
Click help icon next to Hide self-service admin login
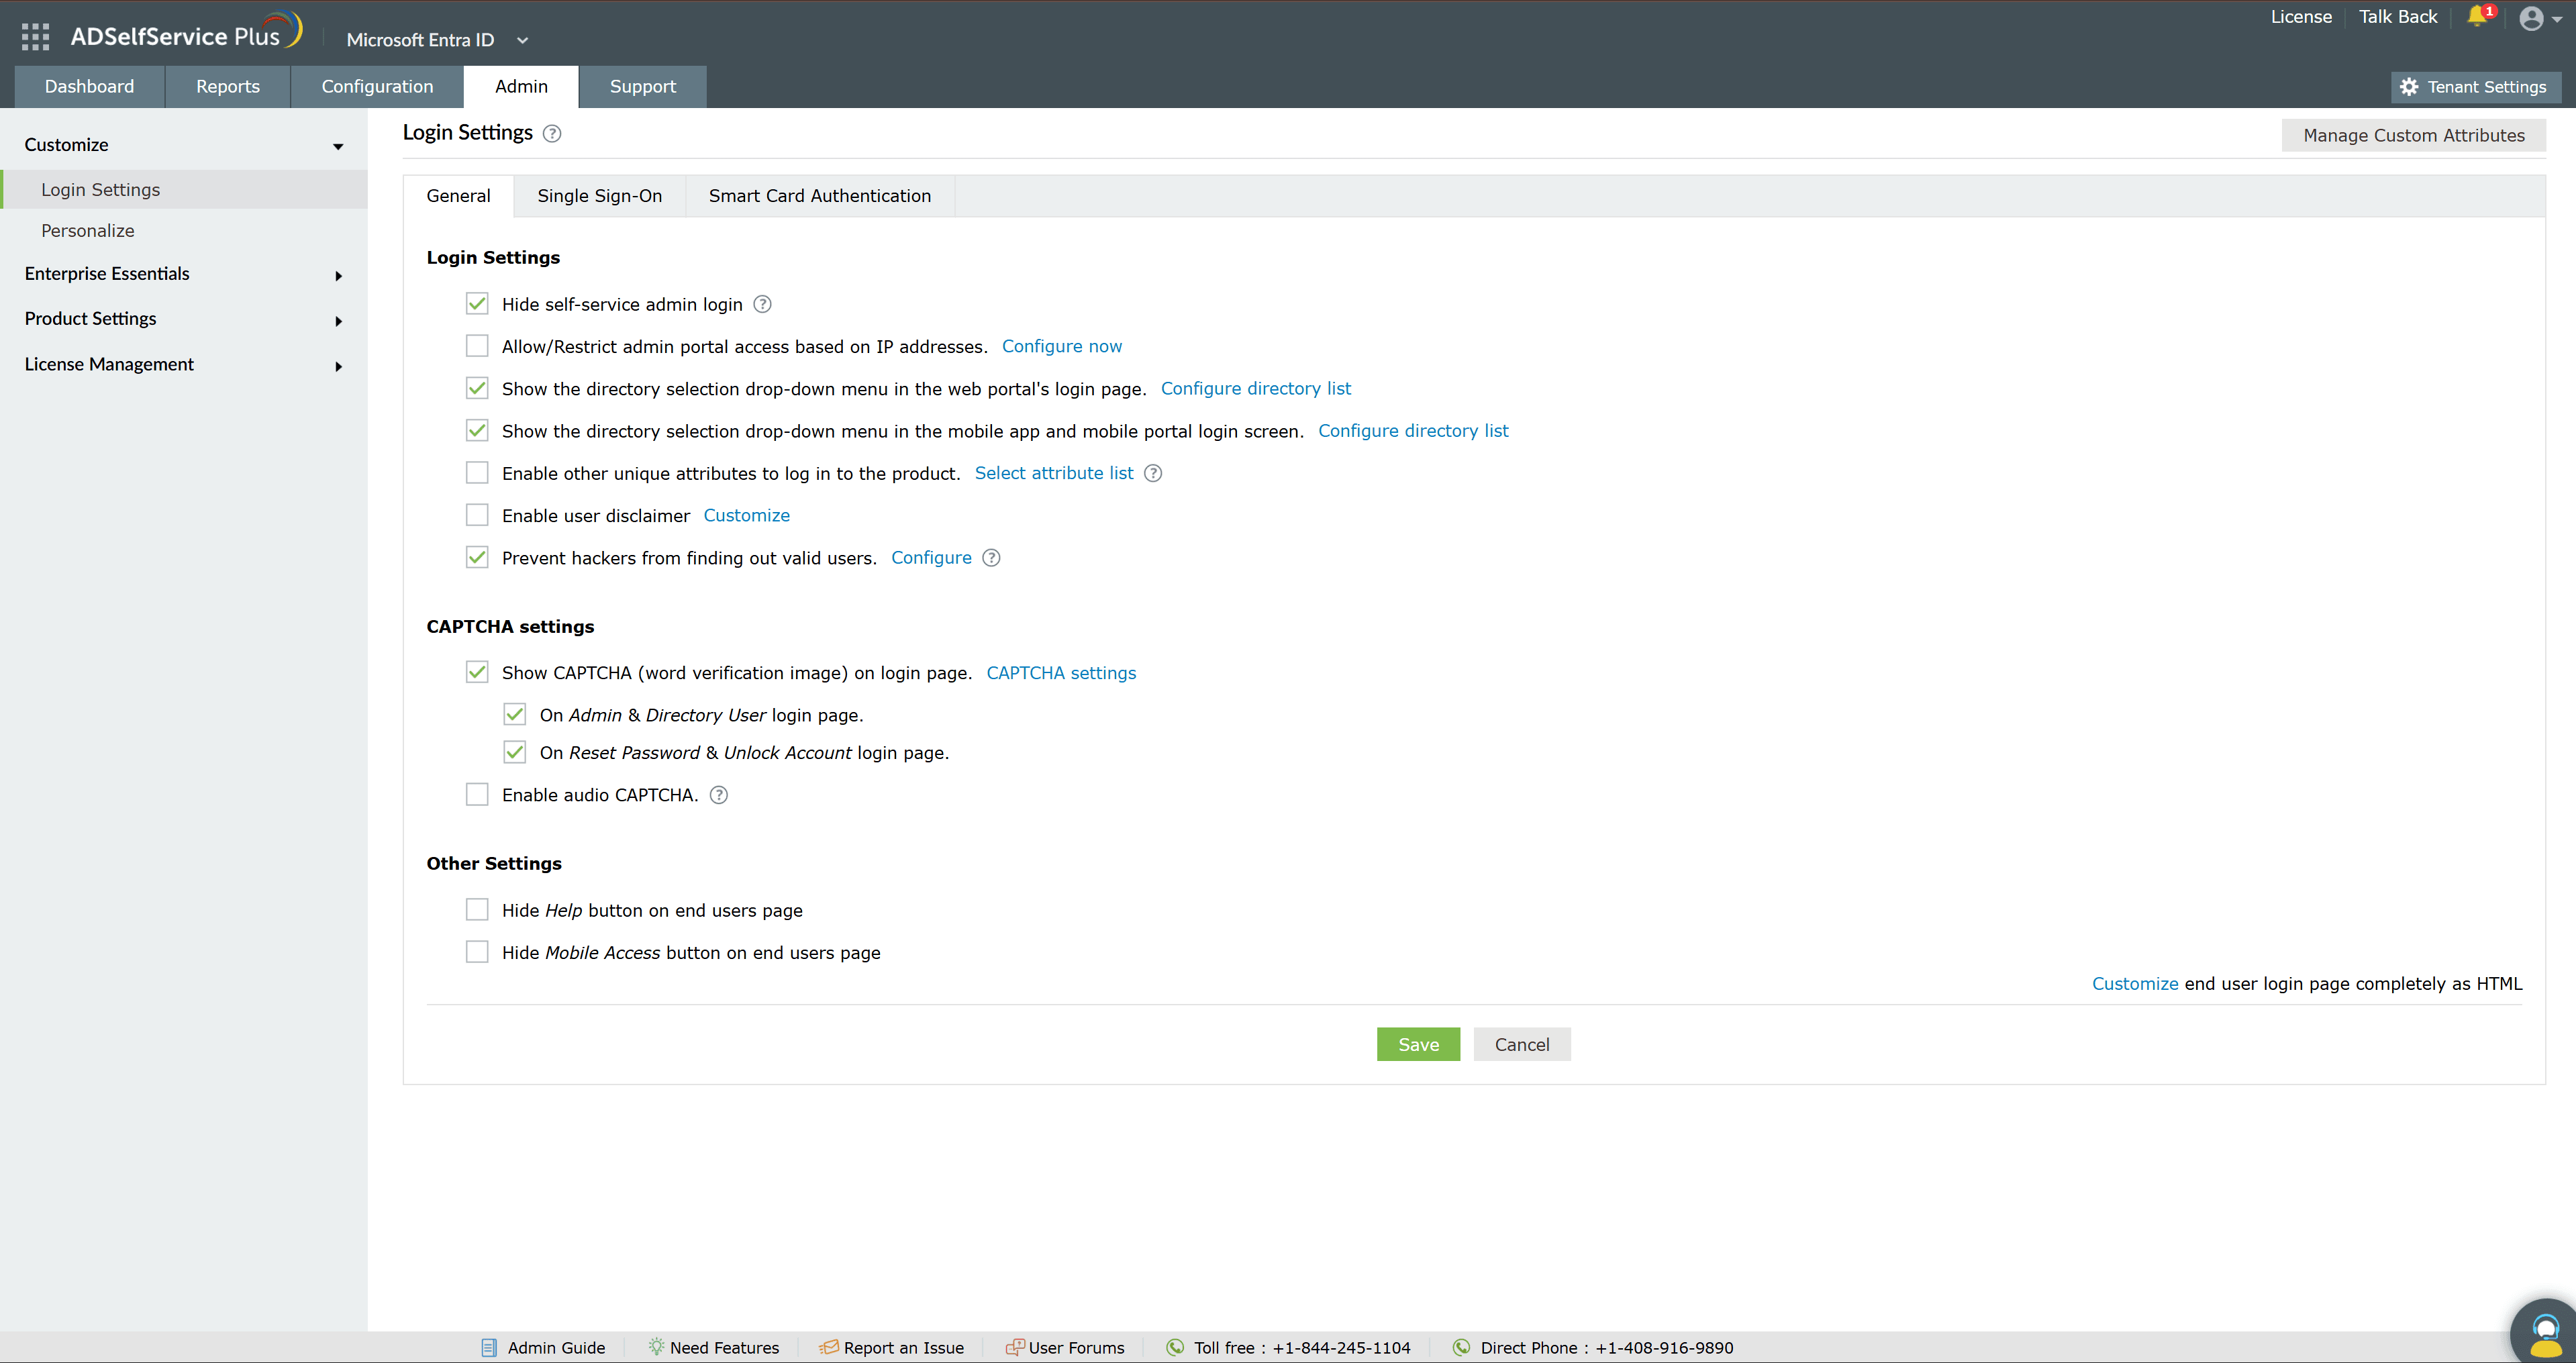tap(762, 304)
